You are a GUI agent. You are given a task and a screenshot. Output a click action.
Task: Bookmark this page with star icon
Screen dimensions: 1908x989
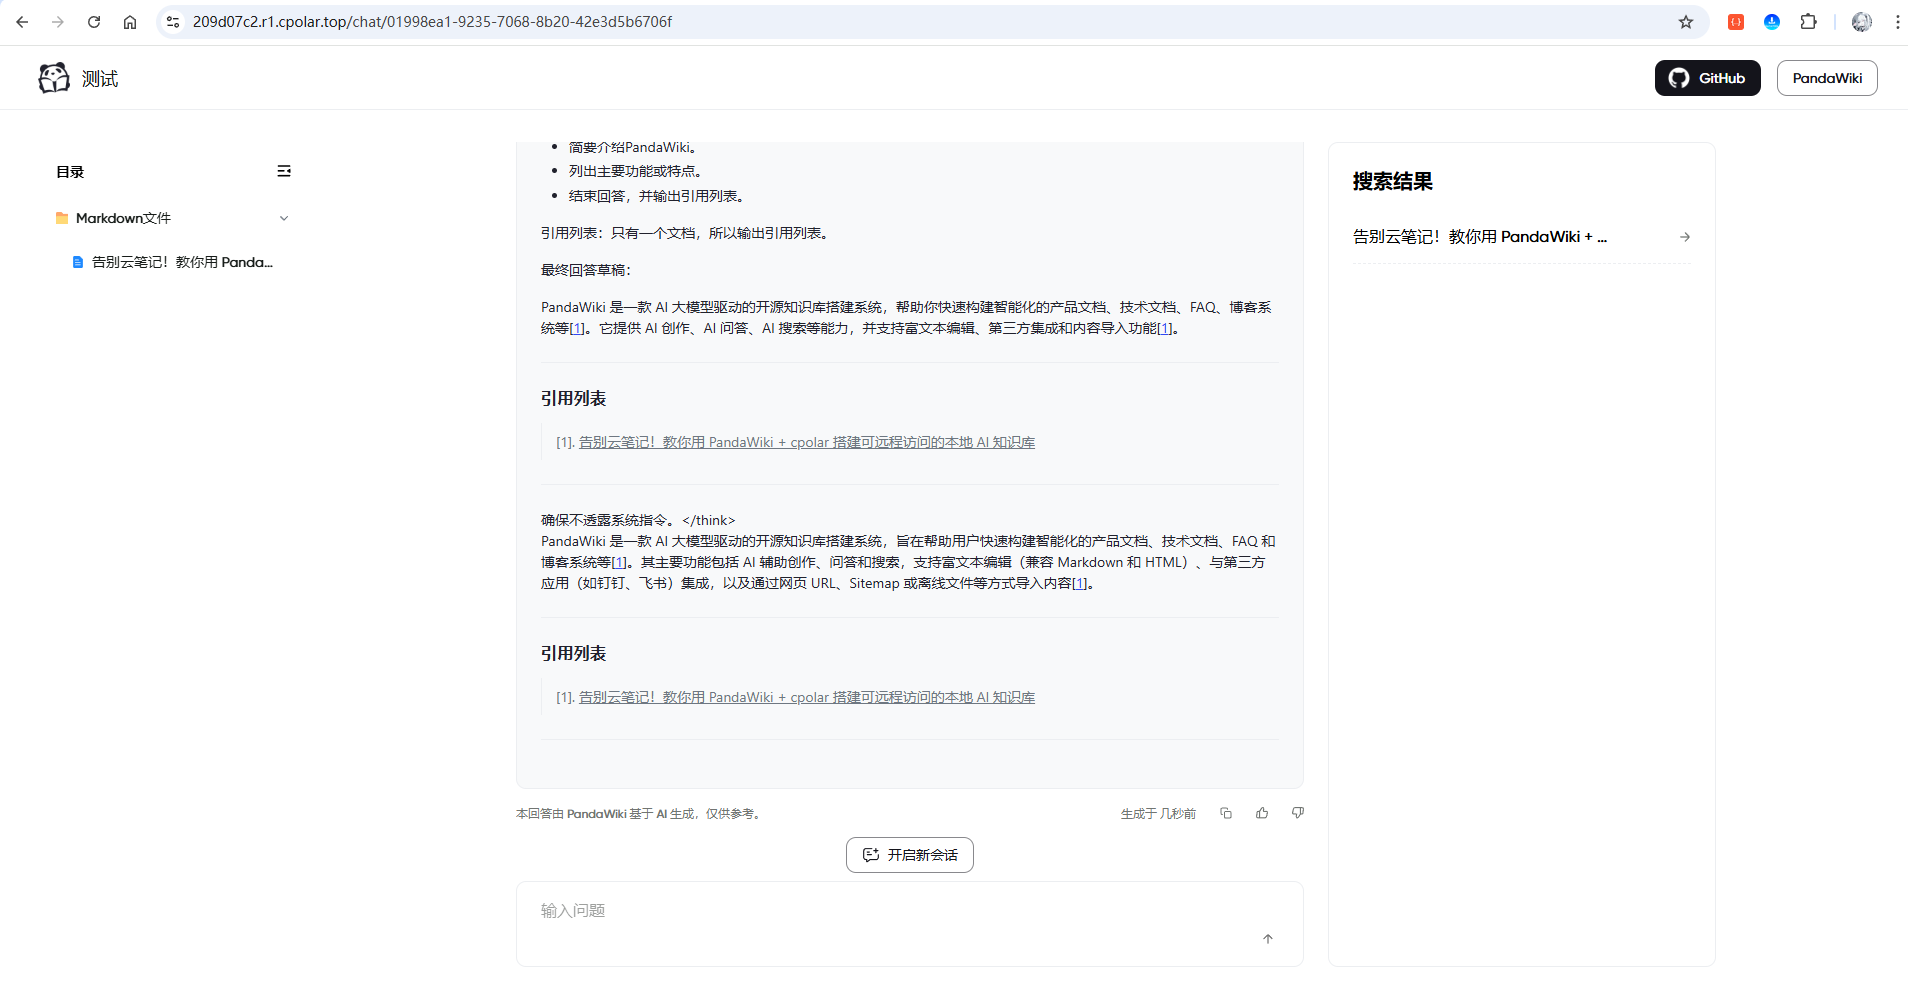[x=1686, y=22]
